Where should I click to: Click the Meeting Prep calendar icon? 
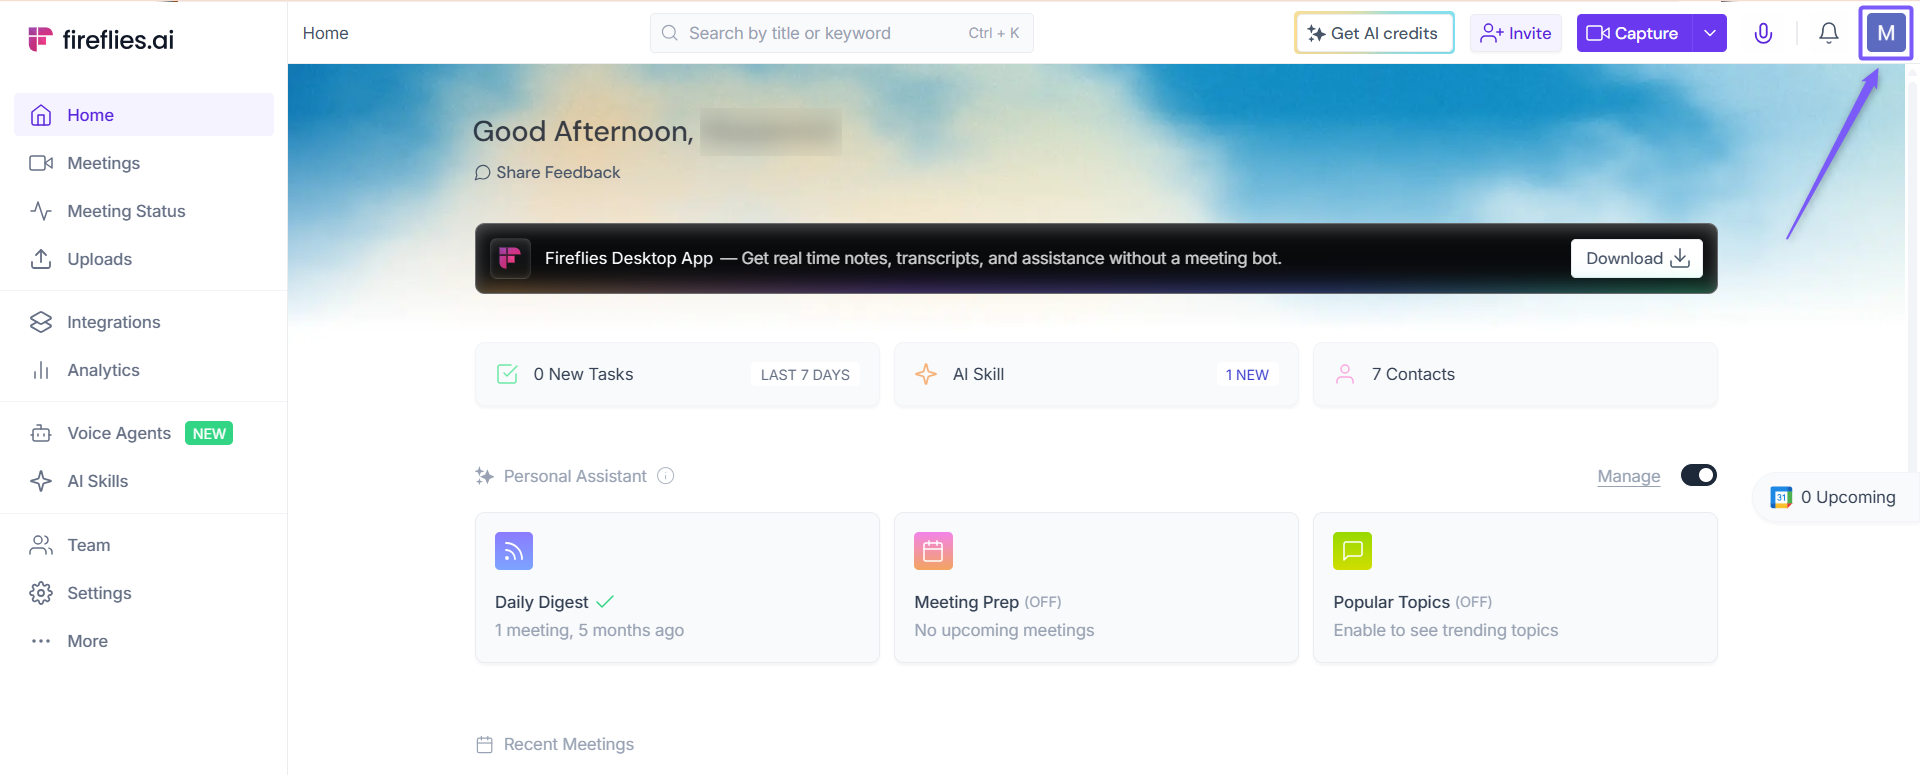tap(933, 551)
